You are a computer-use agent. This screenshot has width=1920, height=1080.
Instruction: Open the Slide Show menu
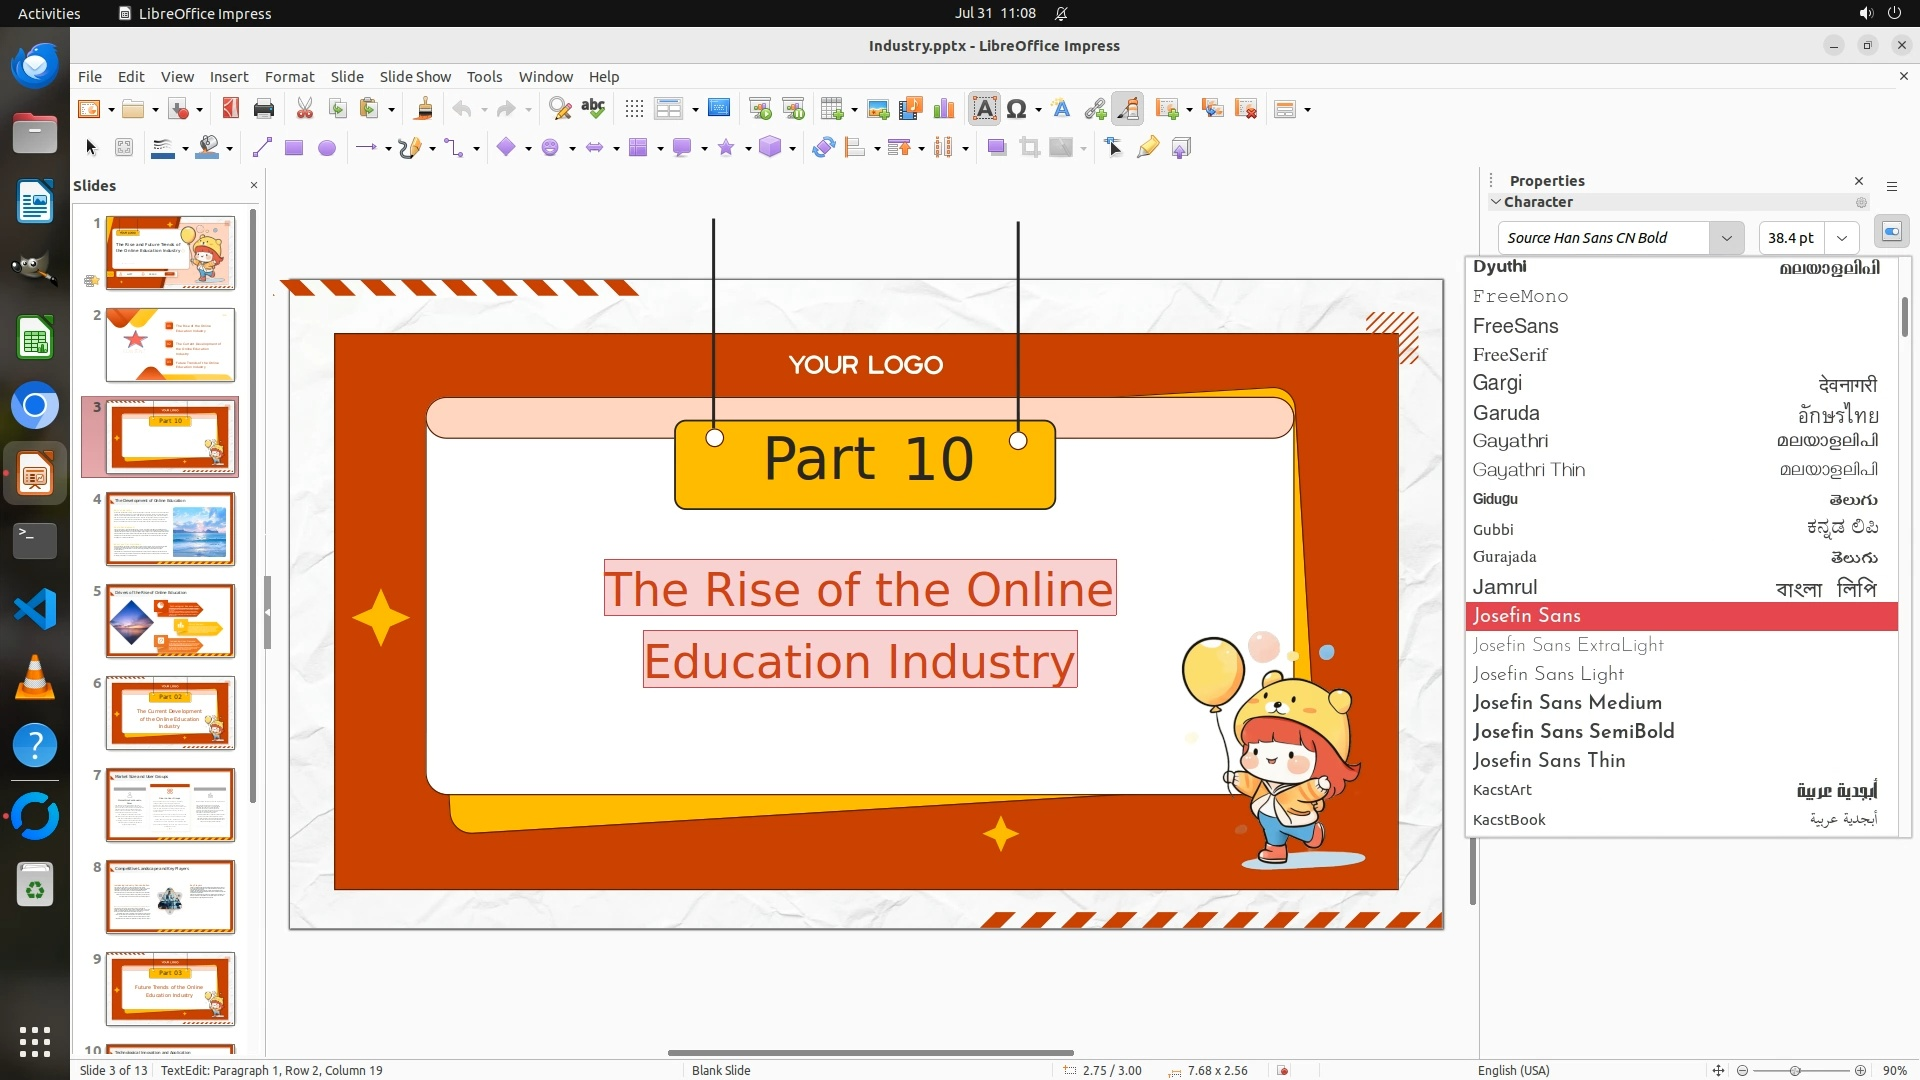tap(415, 76)
